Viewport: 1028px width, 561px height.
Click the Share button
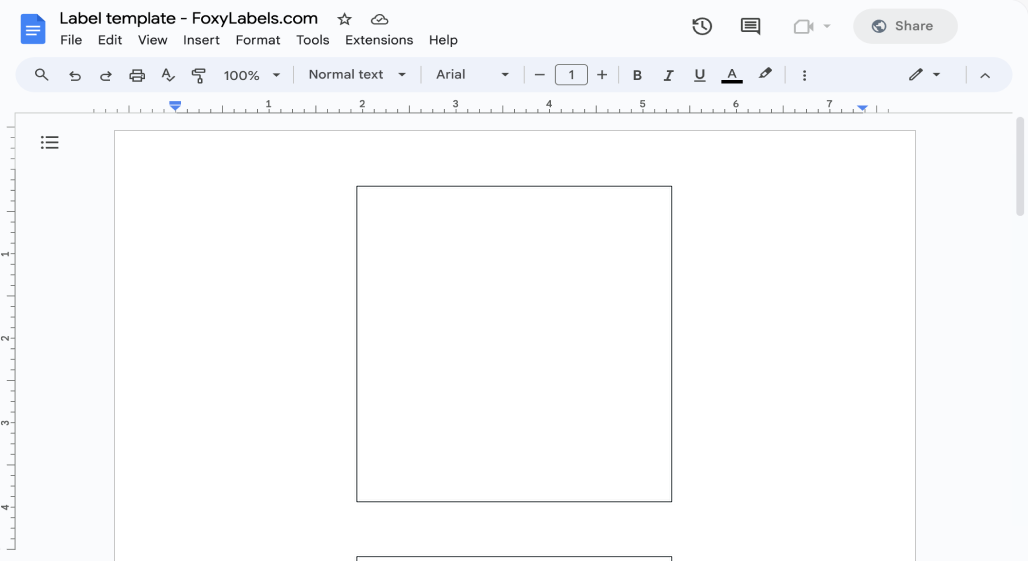(x=905, y=26)
